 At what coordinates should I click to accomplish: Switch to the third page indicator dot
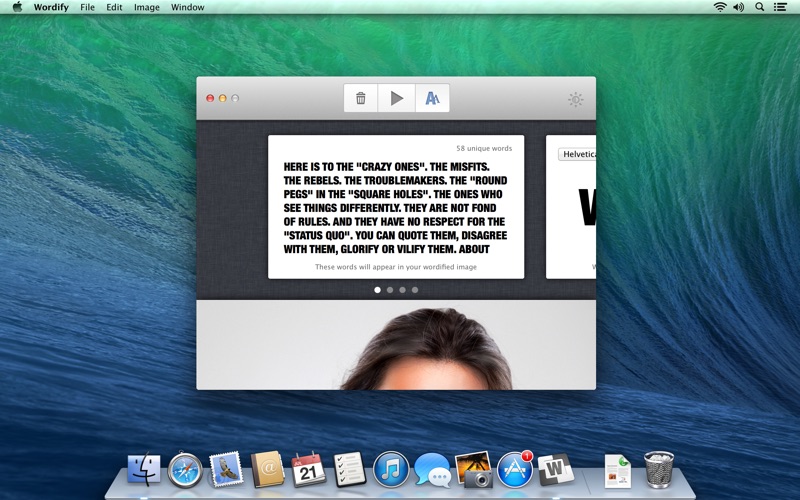coord(403,290)
